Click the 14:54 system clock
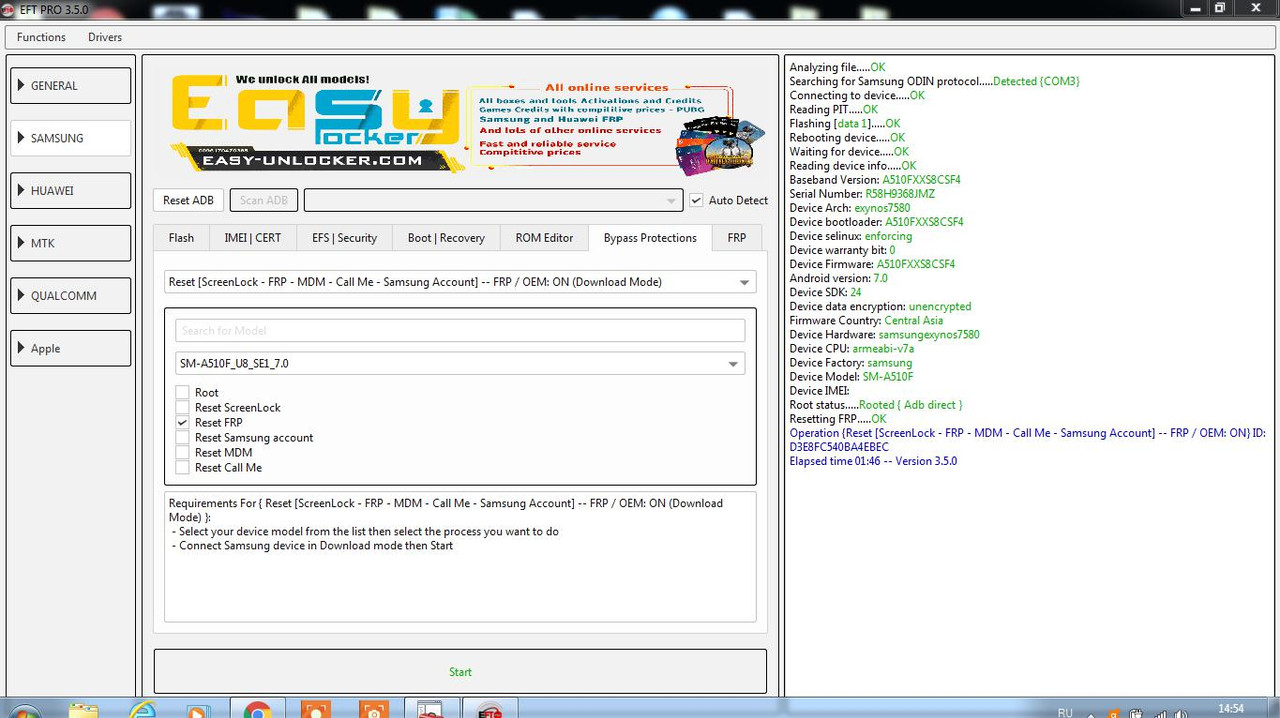Image resolution: width=1280 pixels, height=718 pixels. pyautogui.click(x=1231, y=709)
